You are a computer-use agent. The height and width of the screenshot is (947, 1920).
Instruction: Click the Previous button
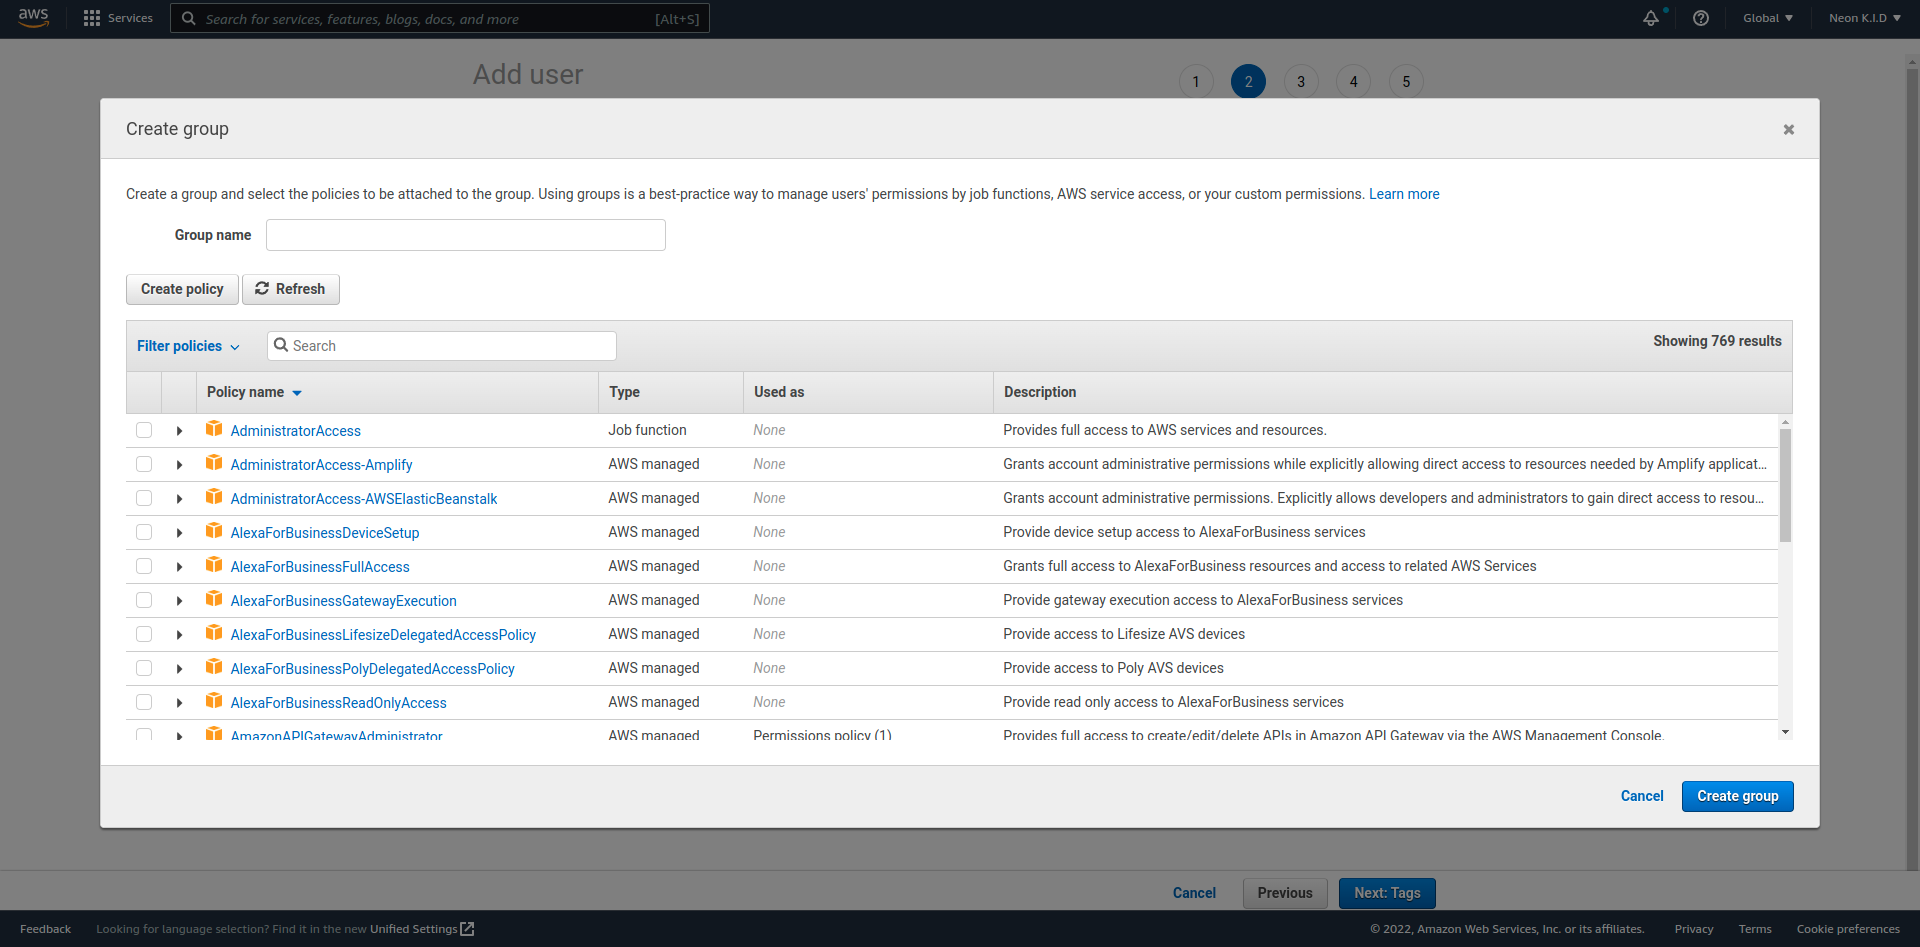(1285, 893)
